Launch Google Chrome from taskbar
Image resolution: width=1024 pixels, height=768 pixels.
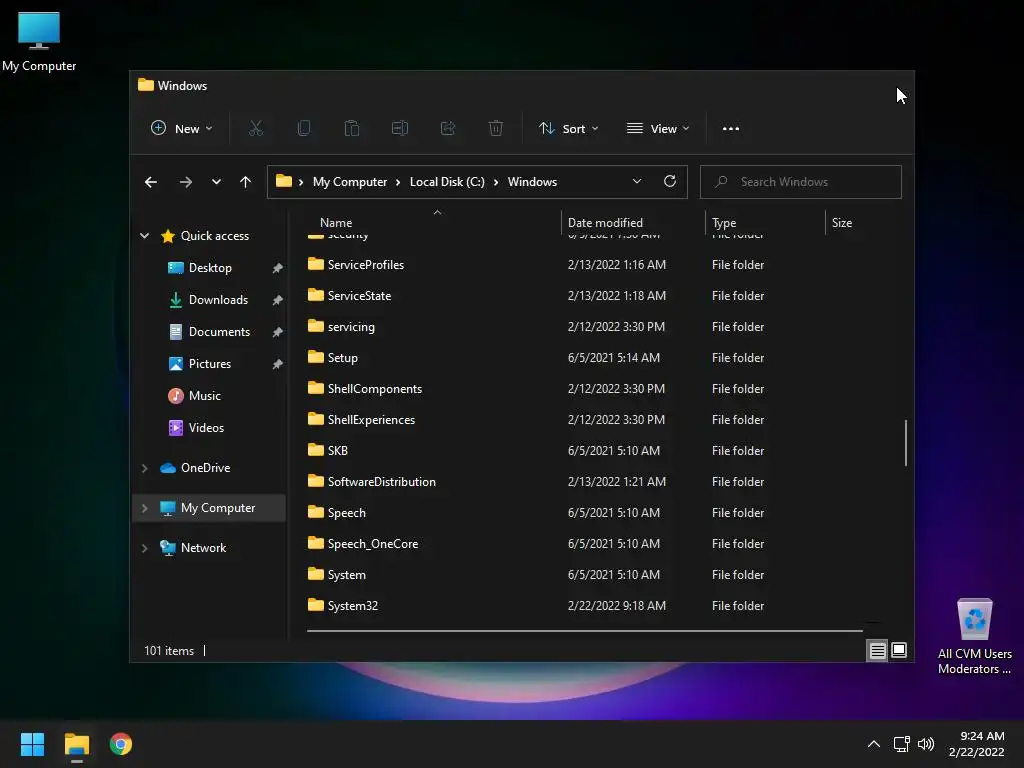121,744
